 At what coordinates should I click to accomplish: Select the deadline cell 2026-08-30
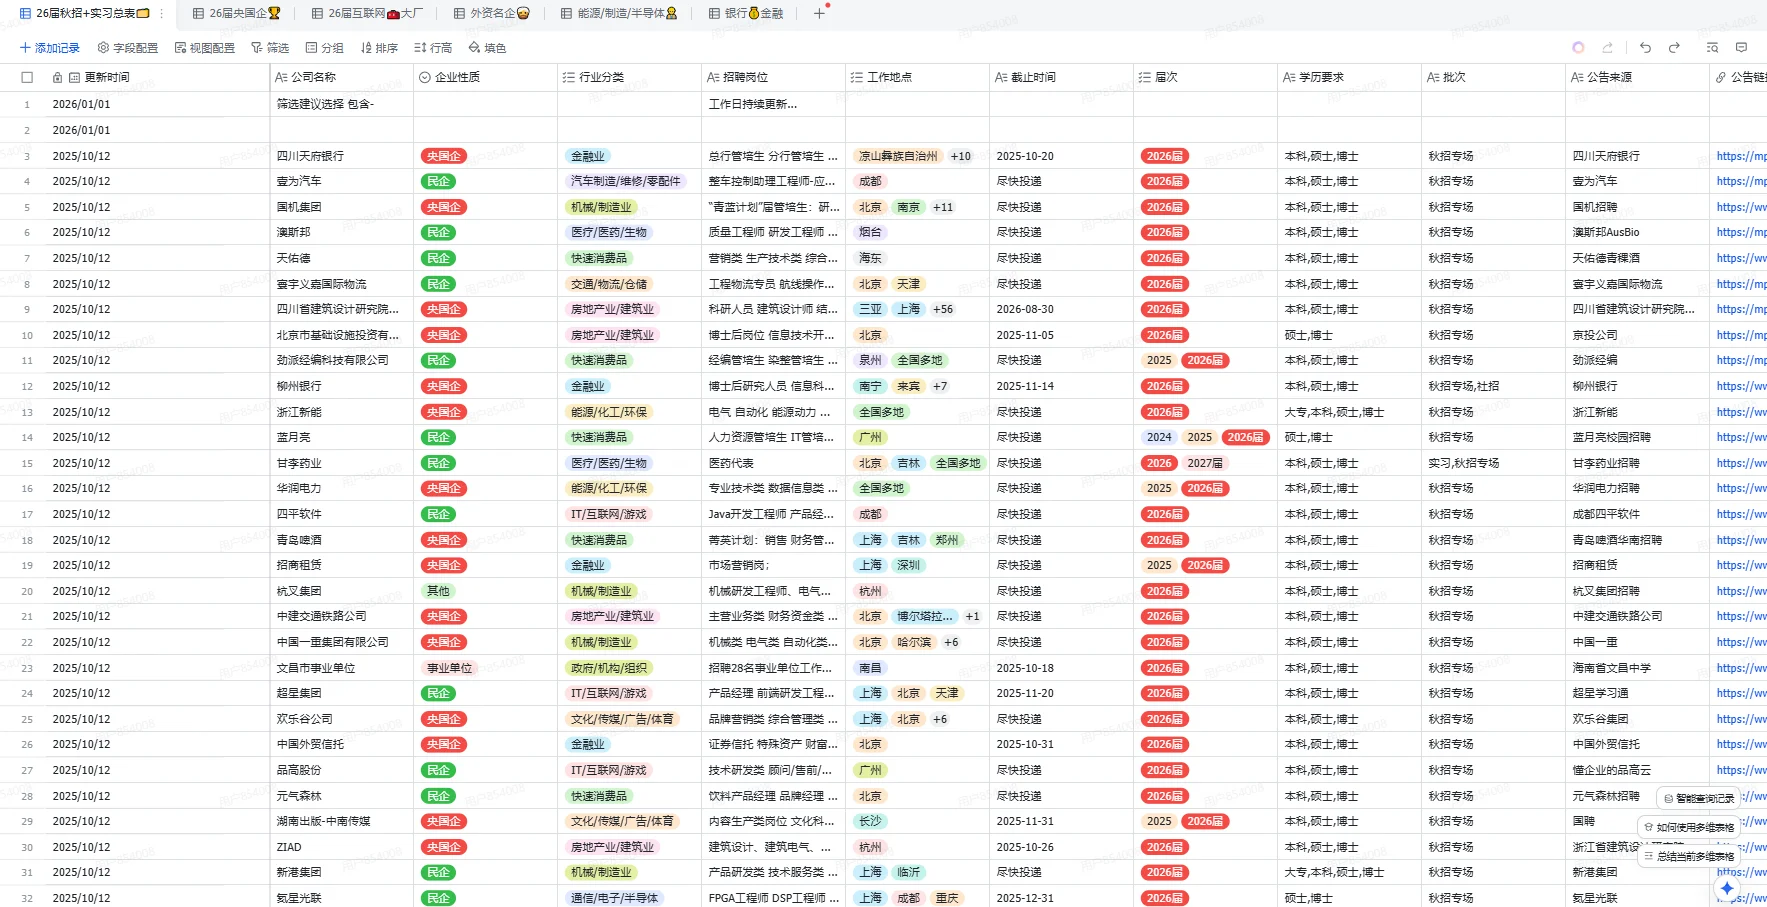pyautogui.click(x=1061, y=309)
